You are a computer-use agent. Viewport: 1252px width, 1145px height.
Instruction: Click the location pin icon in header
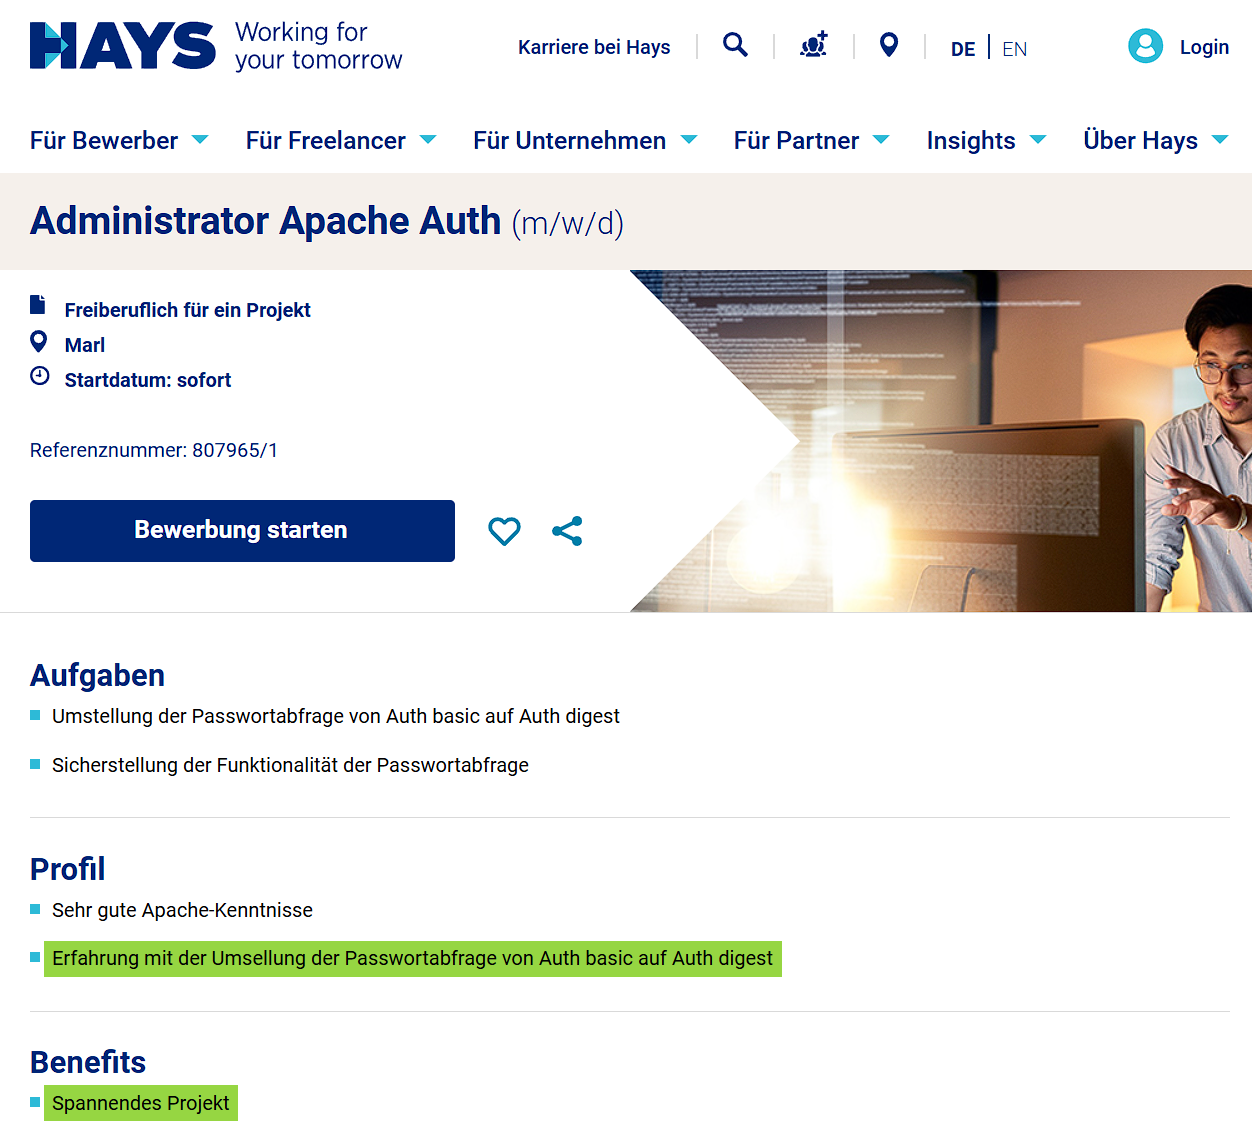coord(889,45)
